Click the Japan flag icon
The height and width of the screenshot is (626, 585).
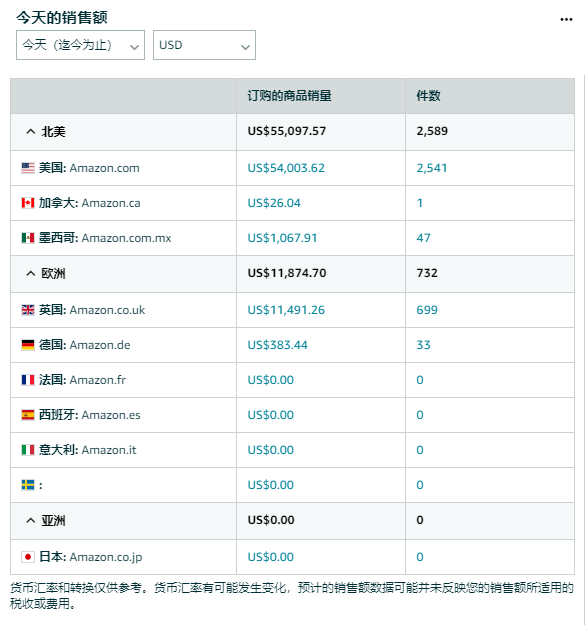(x=28, y=557)
